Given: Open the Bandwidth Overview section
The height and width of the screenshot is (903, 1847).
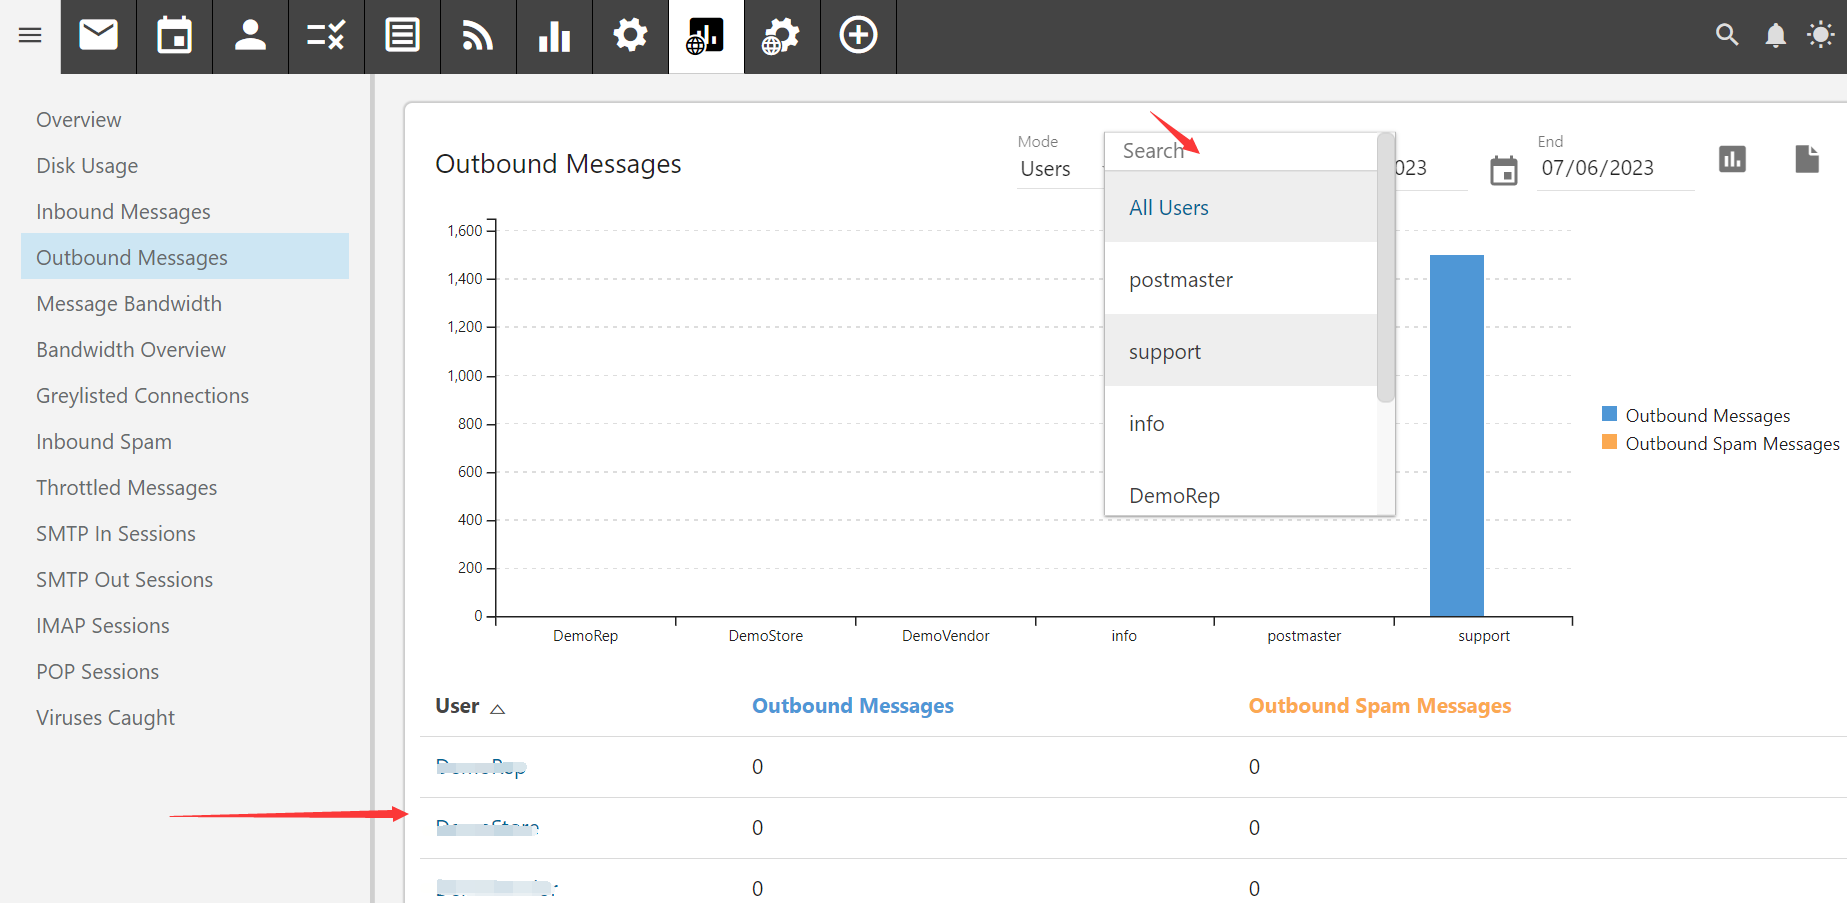Looking at the screenshot, I should [131, 349].
